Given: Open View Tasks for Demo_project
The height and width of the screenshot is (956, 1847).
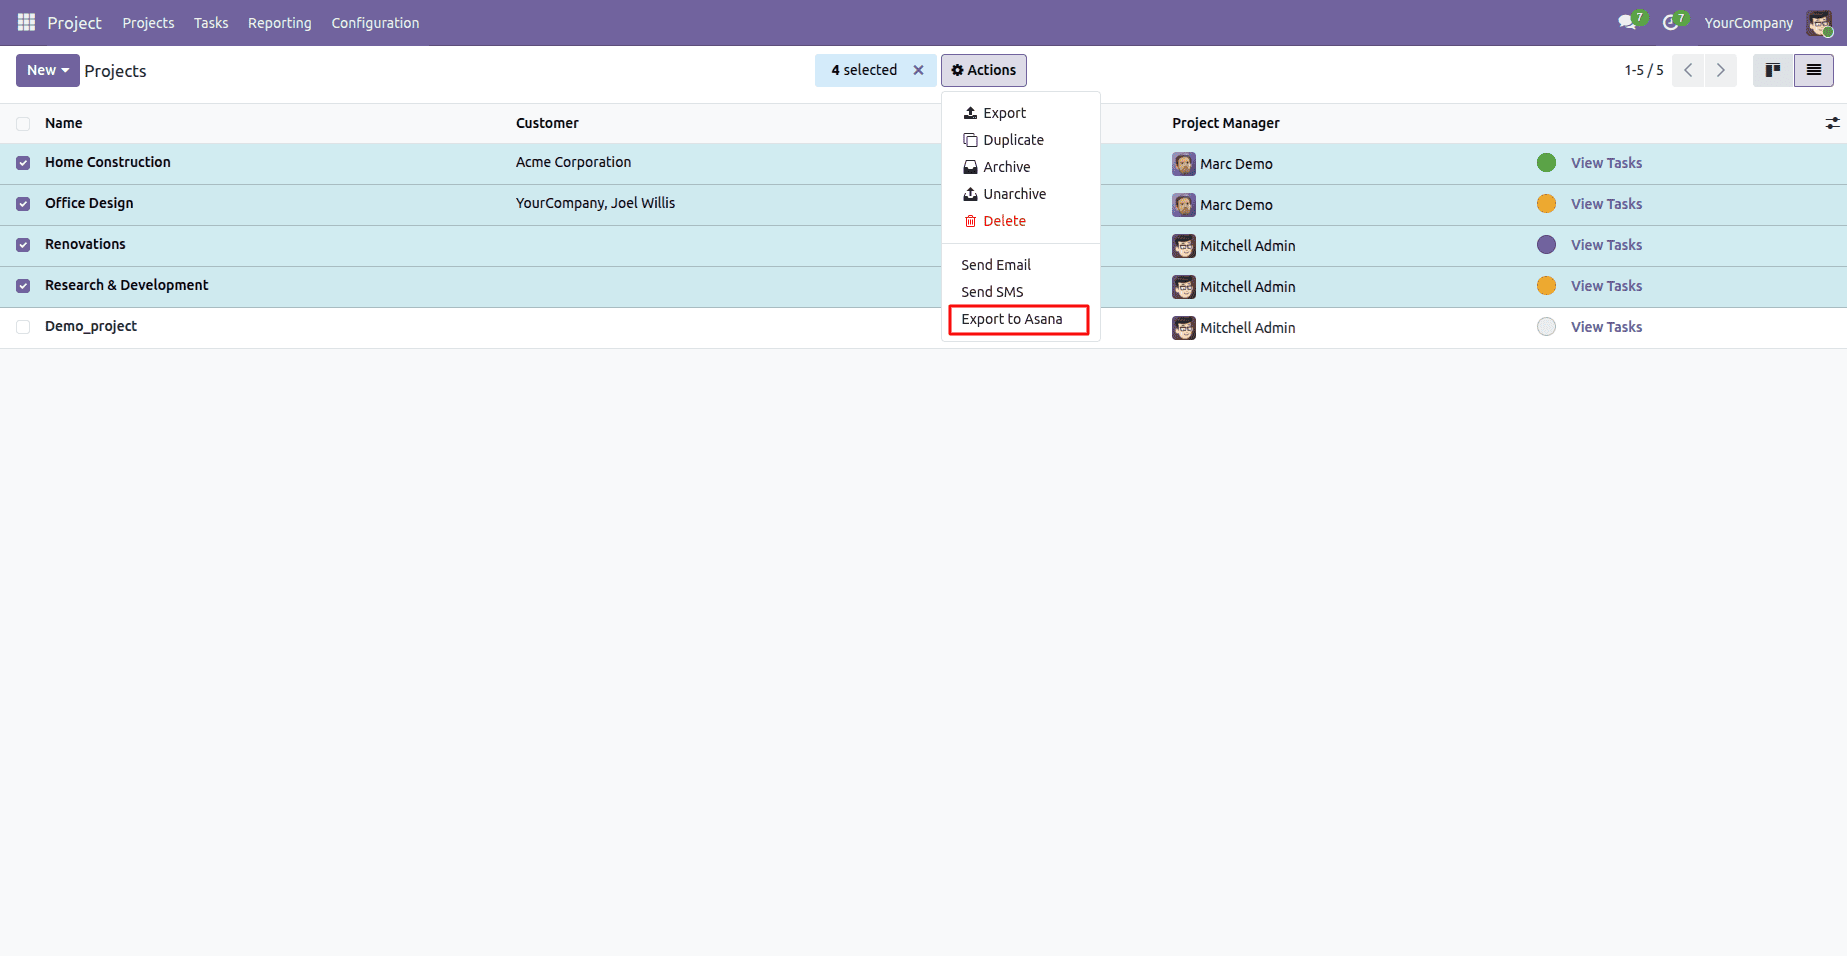Looking at the screenshot, I should coord(1606,327).
